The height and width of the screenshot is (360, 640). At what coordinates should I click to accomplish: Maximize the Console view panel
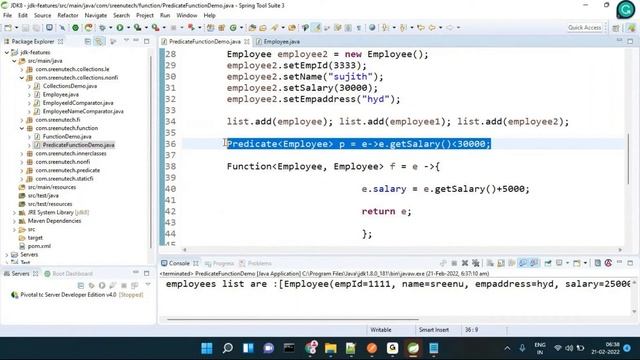[630, 263]
